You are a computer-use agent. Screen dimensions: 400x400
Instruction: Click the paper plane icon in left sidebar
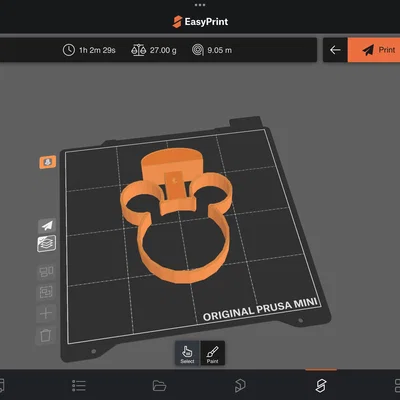(47, 226)
